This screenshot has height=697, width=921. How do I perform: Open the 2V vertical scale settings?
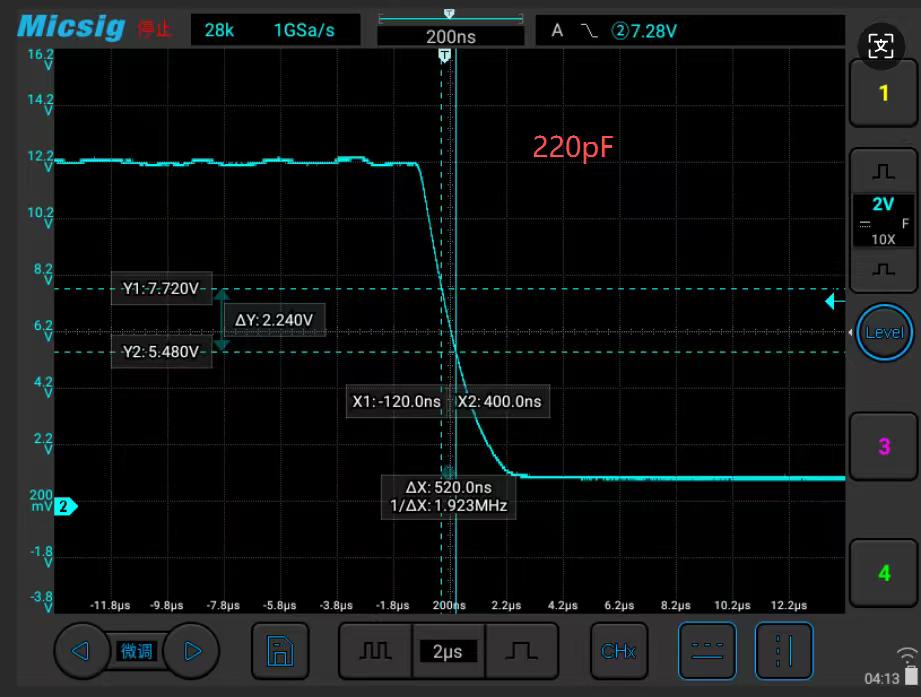click(x=883, y=220)
